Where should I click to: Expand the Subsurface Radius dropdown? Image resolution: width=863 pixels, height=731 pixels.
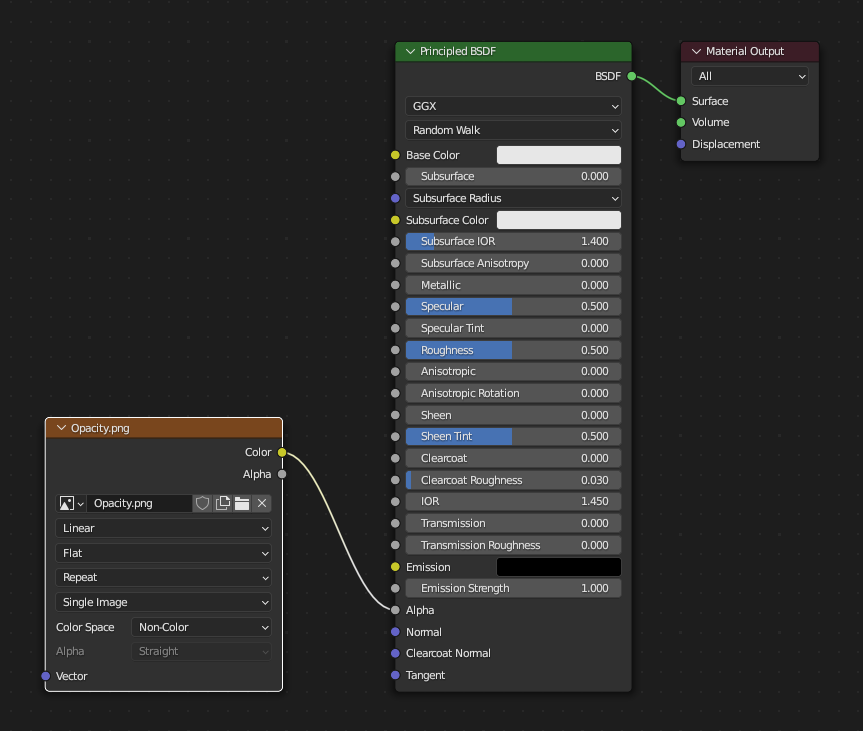click(x=513, y=198)
